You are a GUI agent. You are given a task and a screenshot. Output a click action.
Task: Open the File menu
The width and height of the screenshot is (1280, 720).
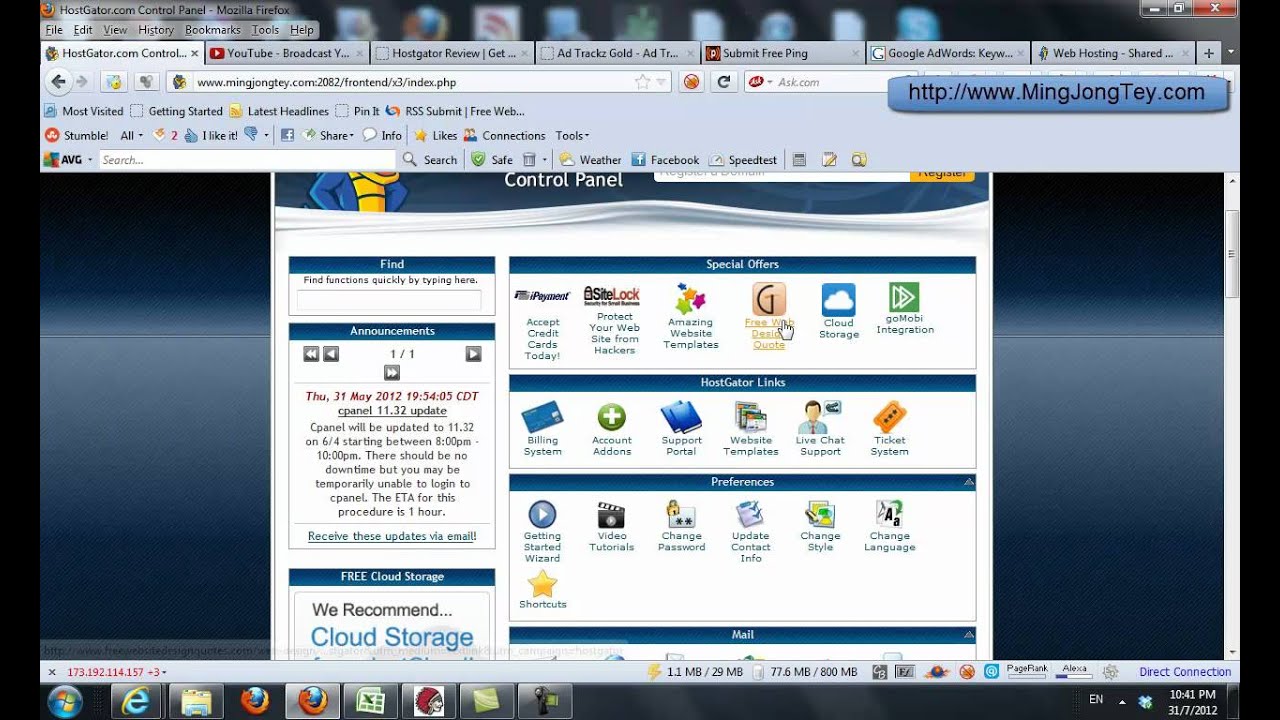54,30
